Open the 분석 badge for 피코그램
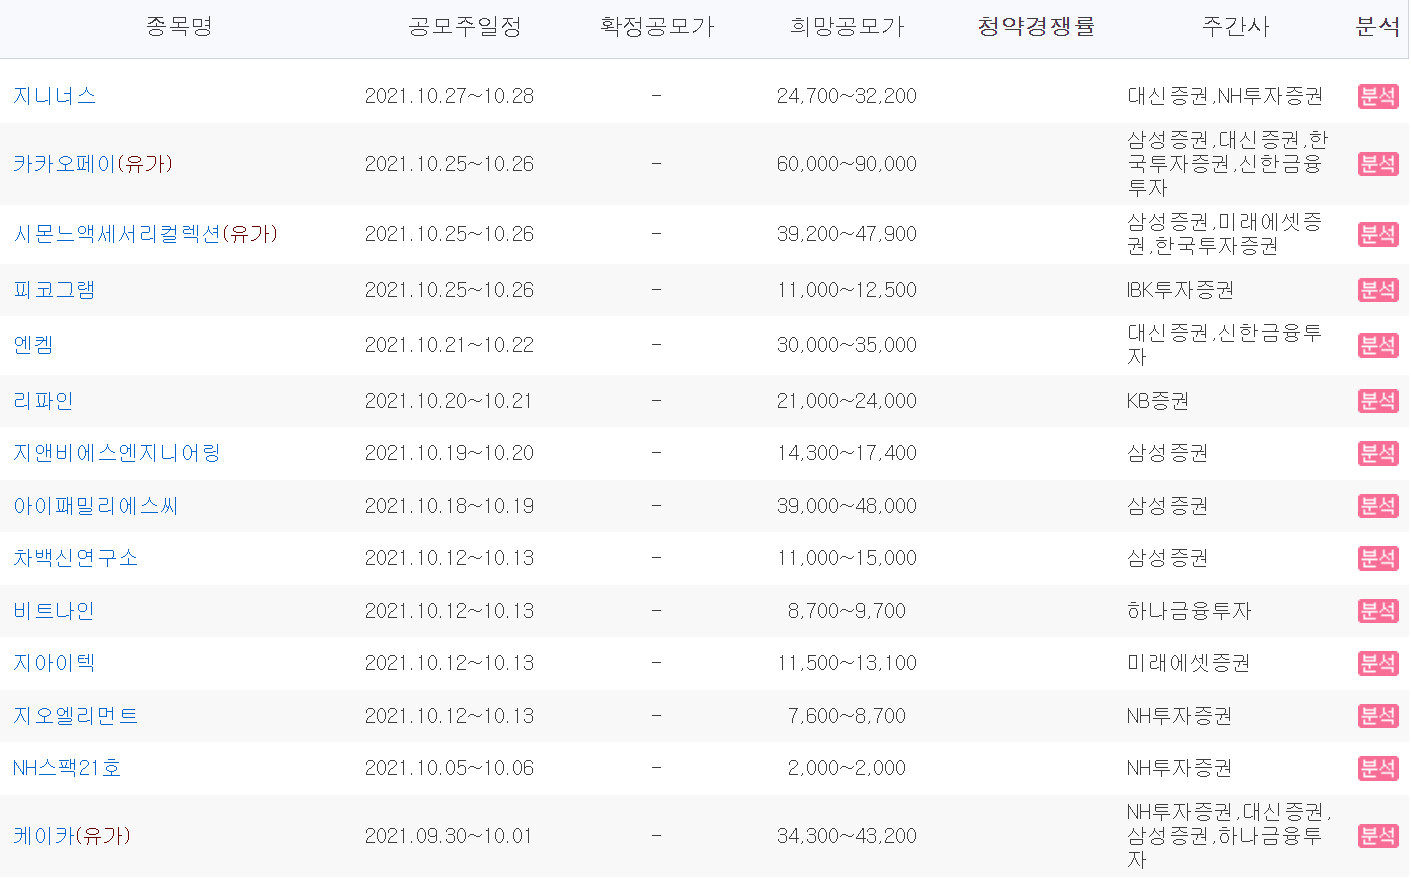1411x881 pixels. (x=1378, y=290)
